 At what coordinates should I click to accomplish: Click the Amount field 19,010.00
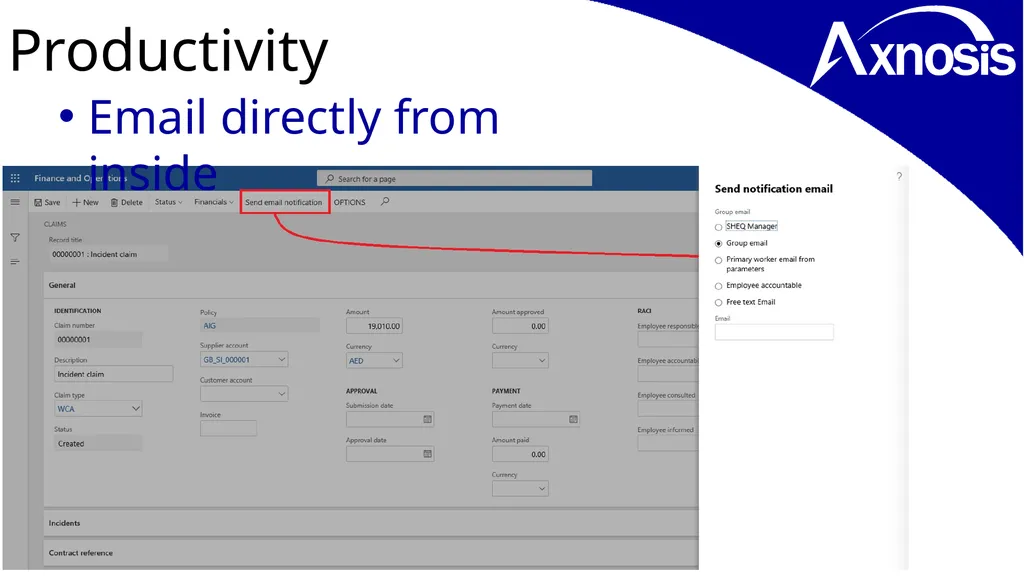pyautogui.click(x=374, y=326)
